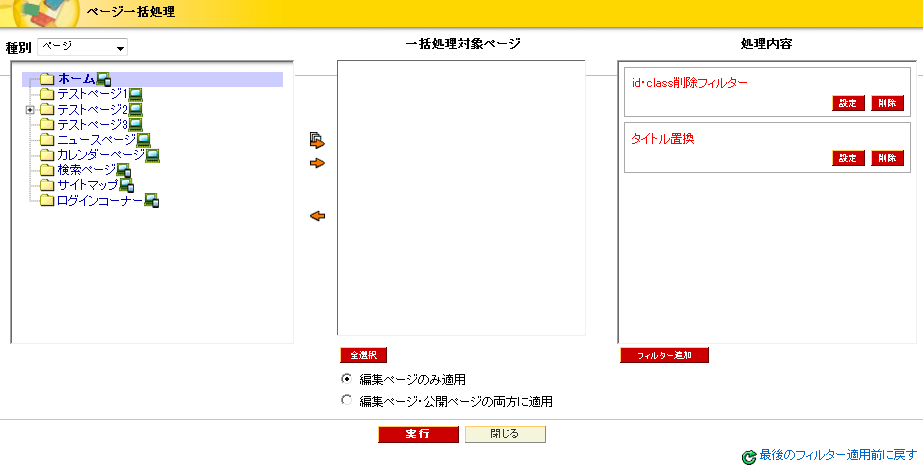Select サイトマップ in the page tree
Image resolution: width=923 pixels, height=469 pixels.
click(87, 185)
